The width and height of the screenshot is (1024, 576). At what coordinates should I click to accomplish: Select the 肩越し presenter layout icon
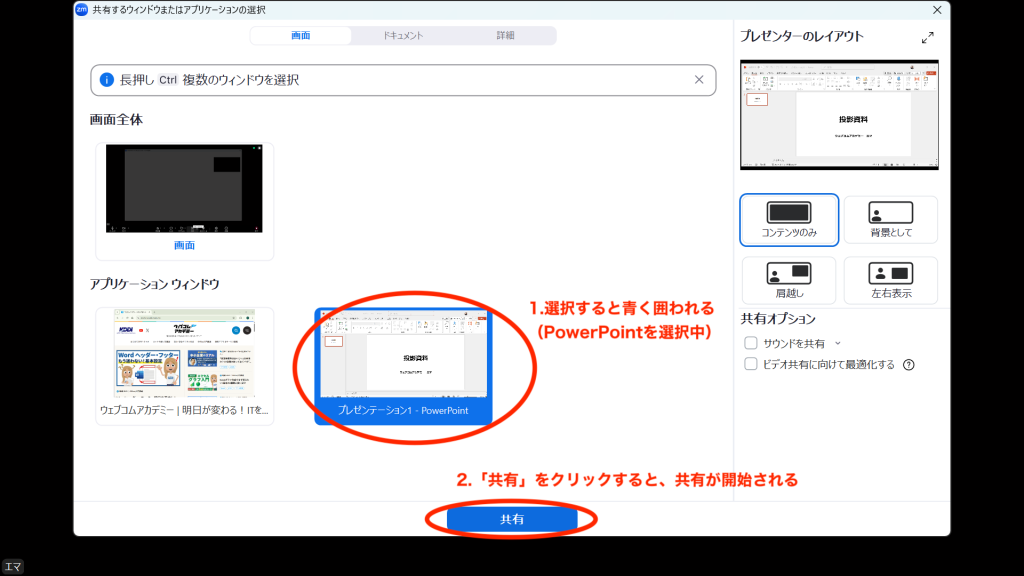click(x=787, y=280)
